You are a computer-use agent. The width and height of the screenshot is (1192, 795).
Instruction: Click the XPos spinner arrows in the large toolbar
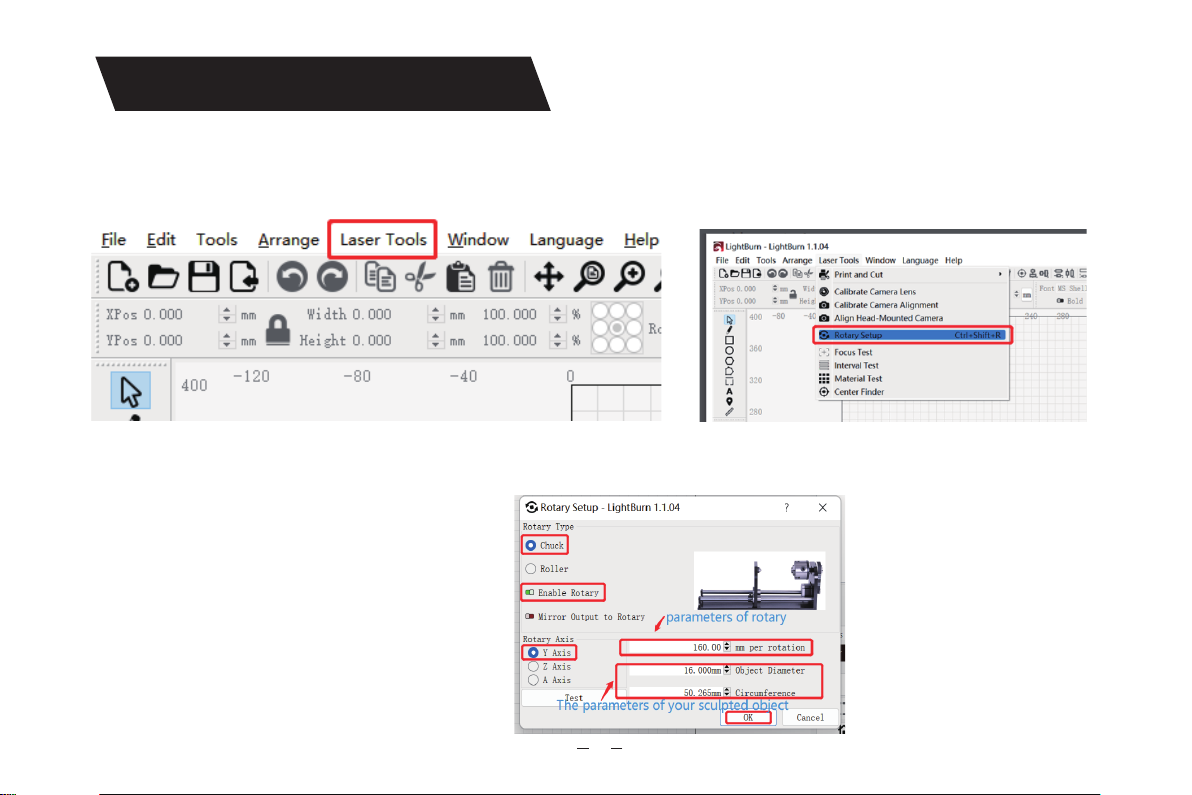[227, 315]
